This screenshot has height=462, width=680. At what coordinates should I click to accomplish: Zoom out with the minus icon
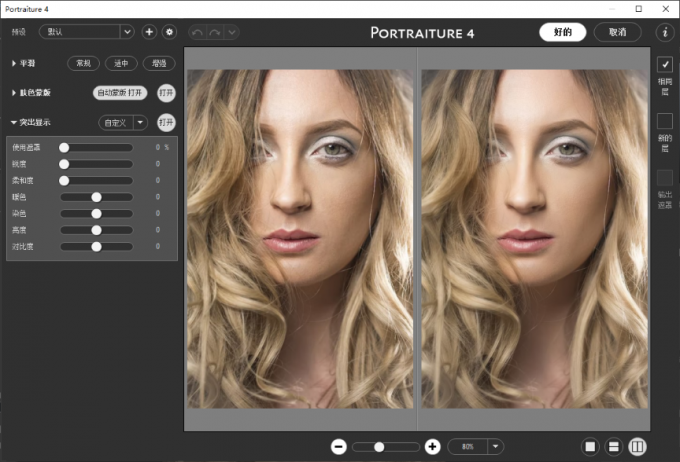pyautogui.click(x=339, y=447)
